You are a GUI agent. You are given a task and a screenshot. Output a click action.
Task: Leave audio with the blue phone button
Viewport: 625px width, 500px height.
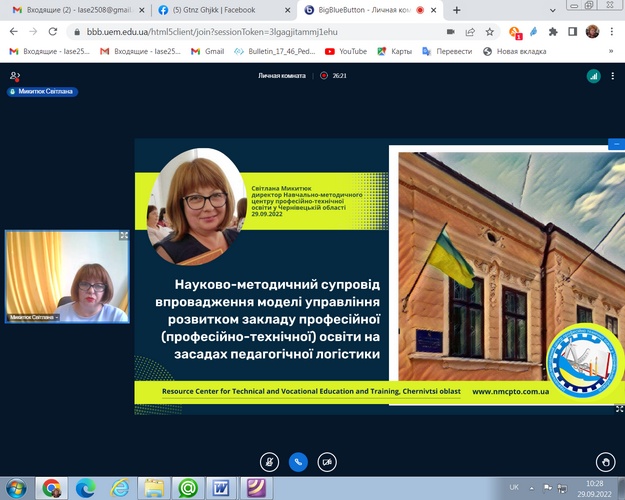[297, 462]
